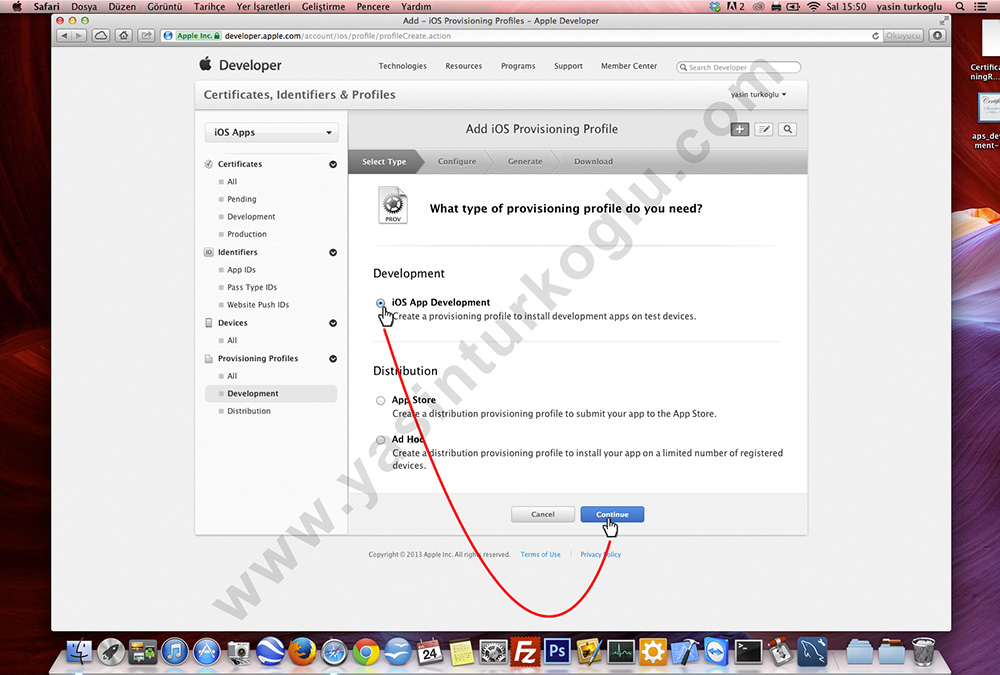Click the Download step tab

tap(593, 161)
